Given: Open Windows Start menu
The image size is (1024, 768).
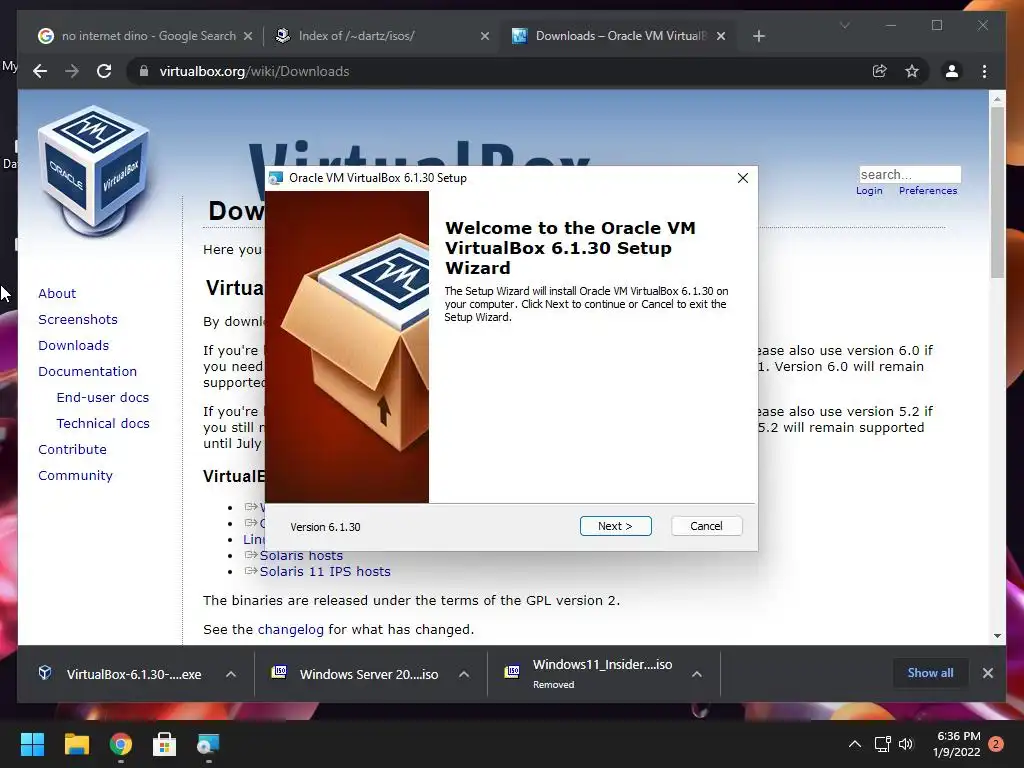Looking at the screenshot, I should pyautogui.click(x=32, y=744).
